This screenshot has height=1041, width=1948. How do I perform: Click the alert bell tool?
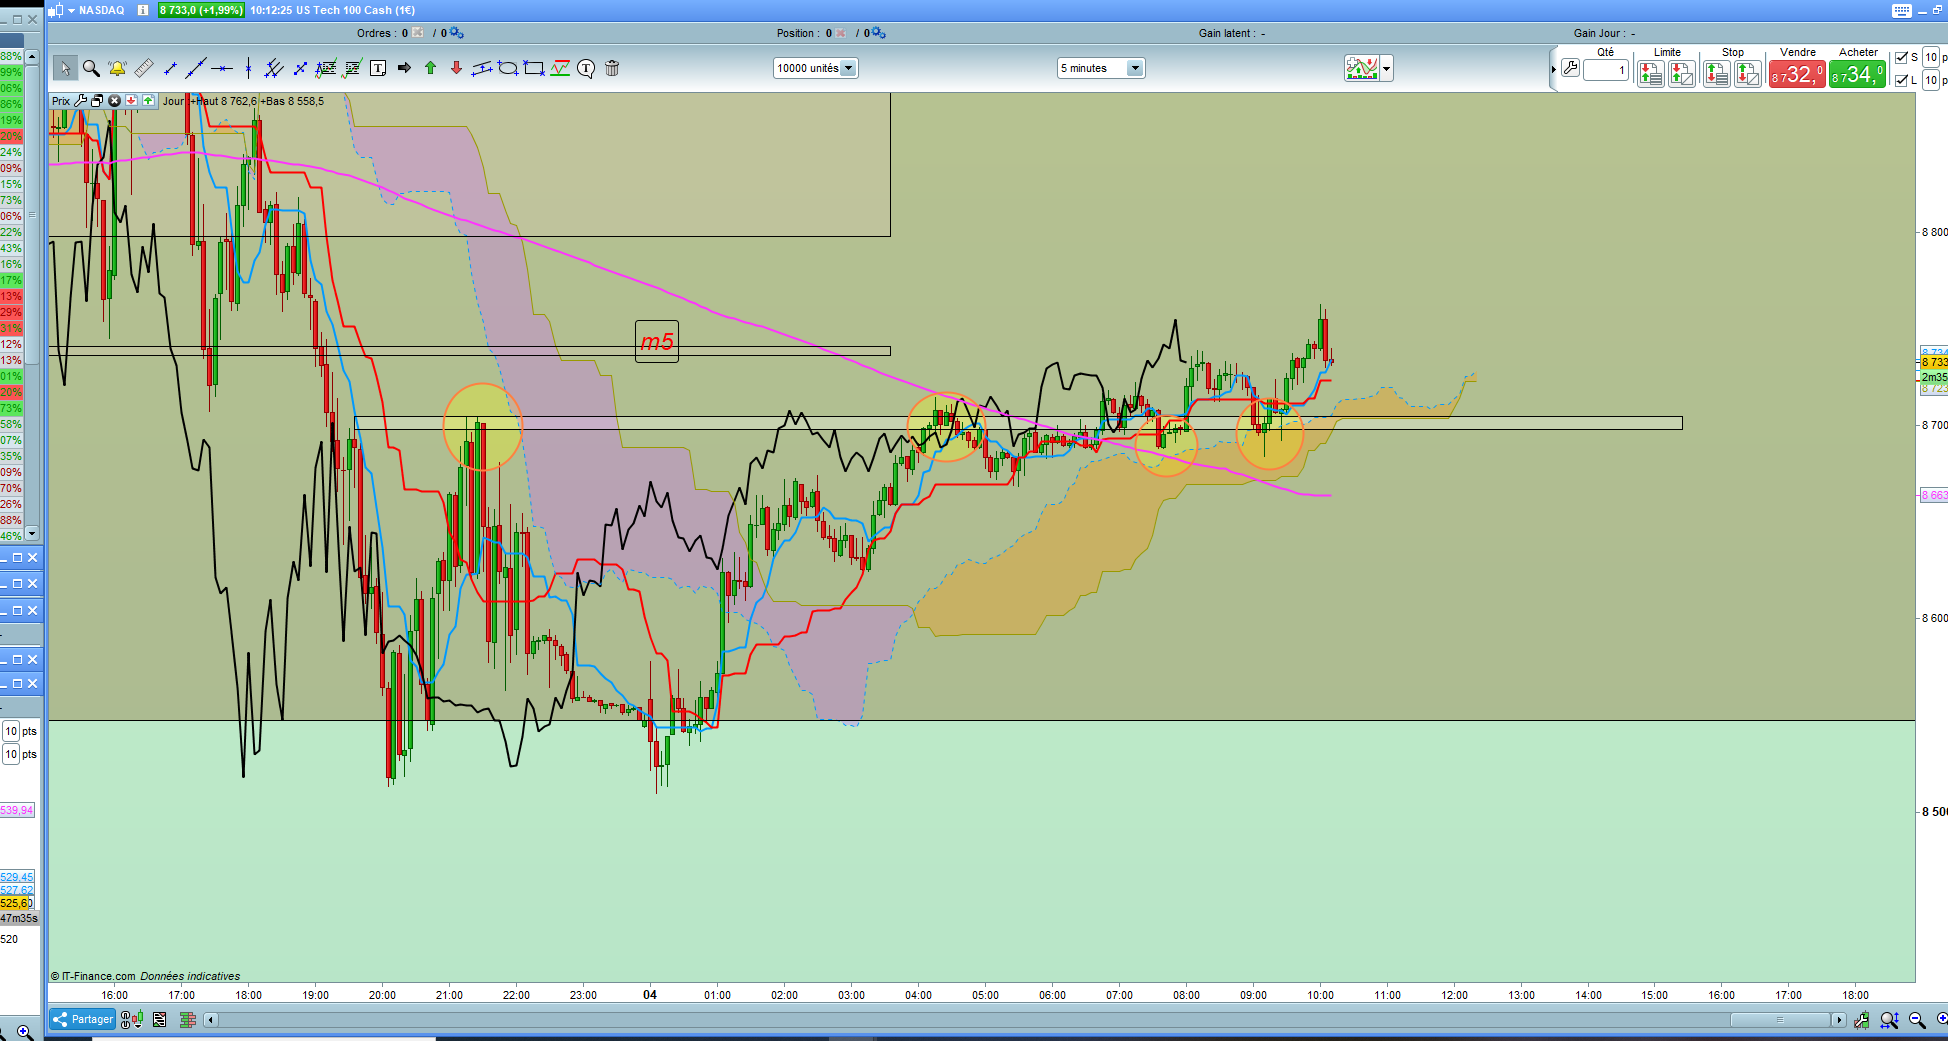coord(117,68)
